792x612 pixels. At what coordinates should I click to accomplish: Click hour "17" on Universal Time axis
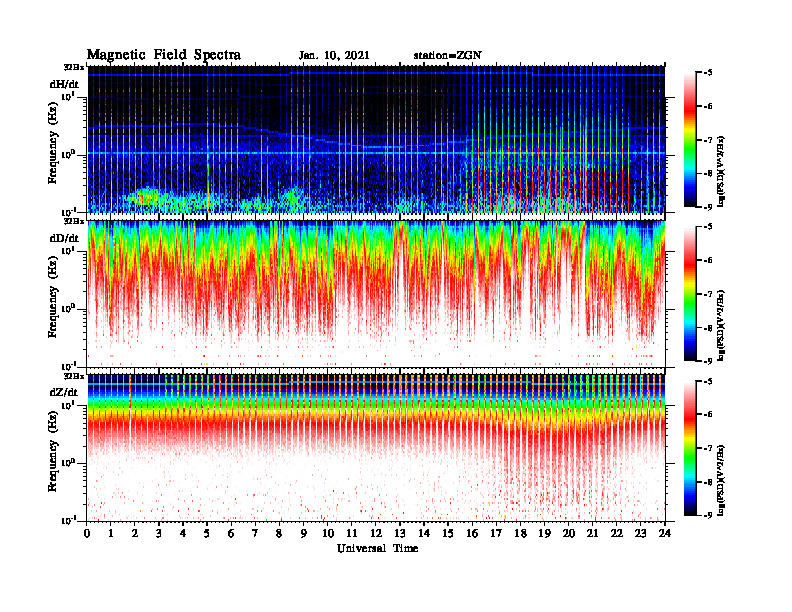497,533
